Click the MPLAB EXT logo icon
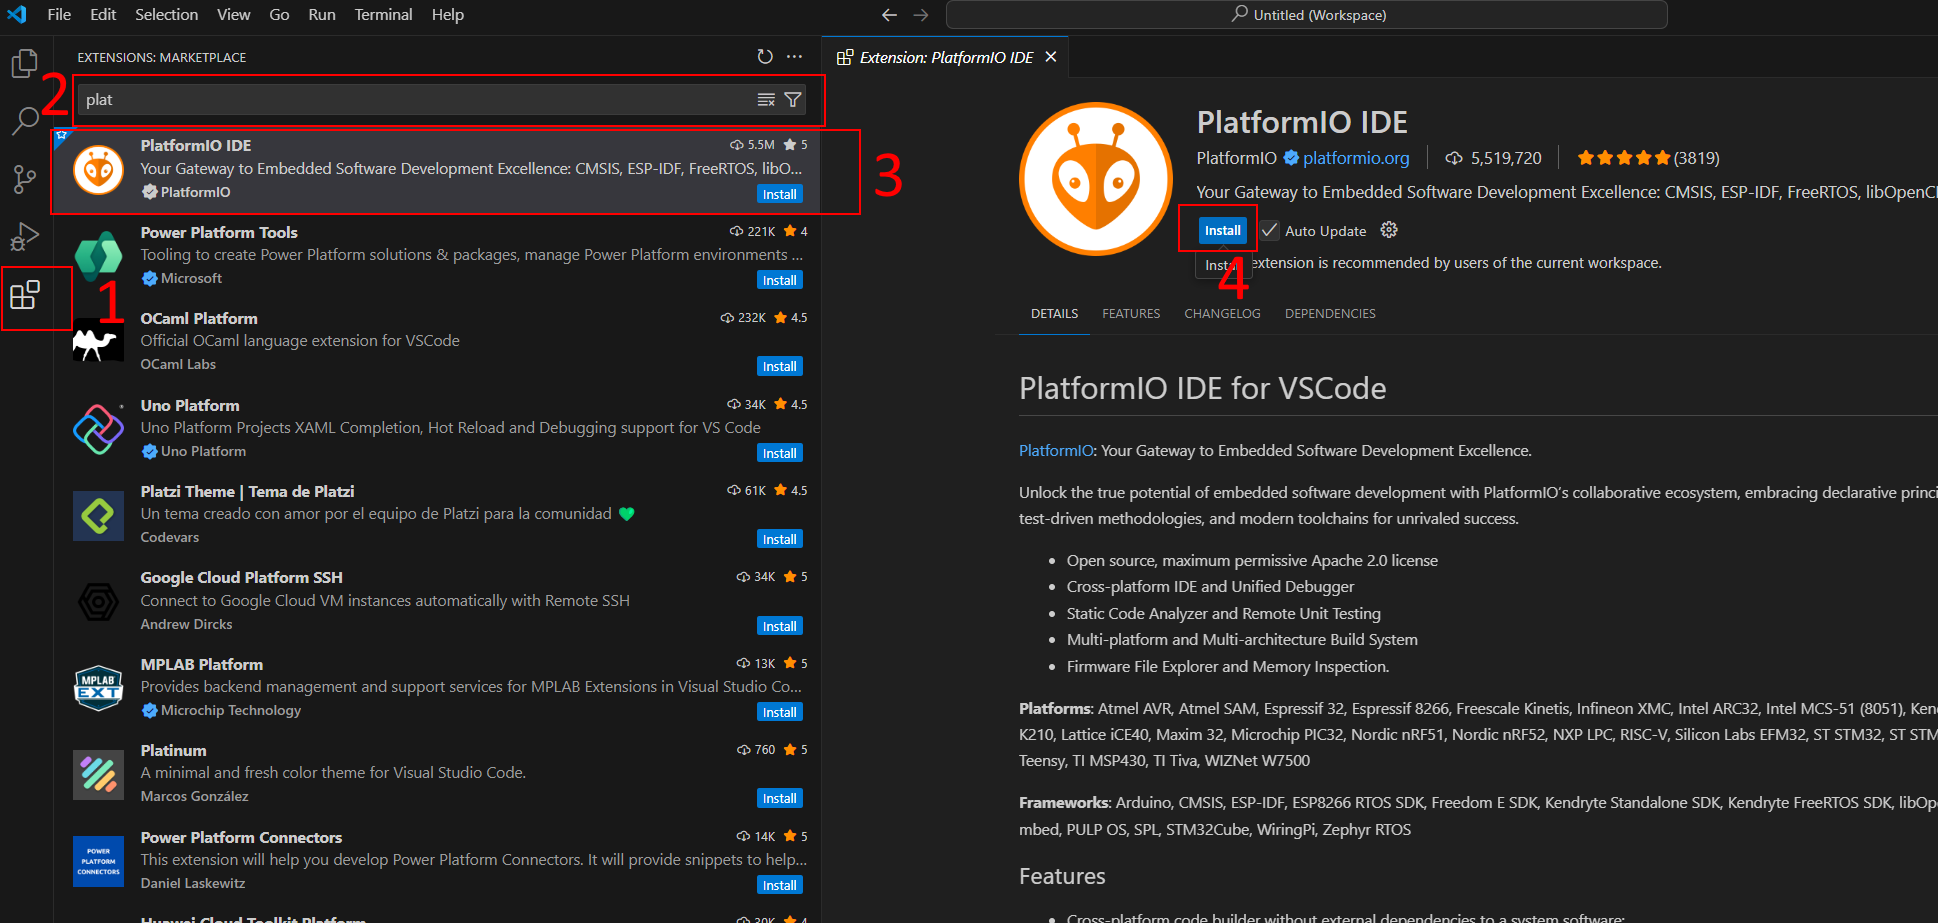 click(x=99, y=688)
